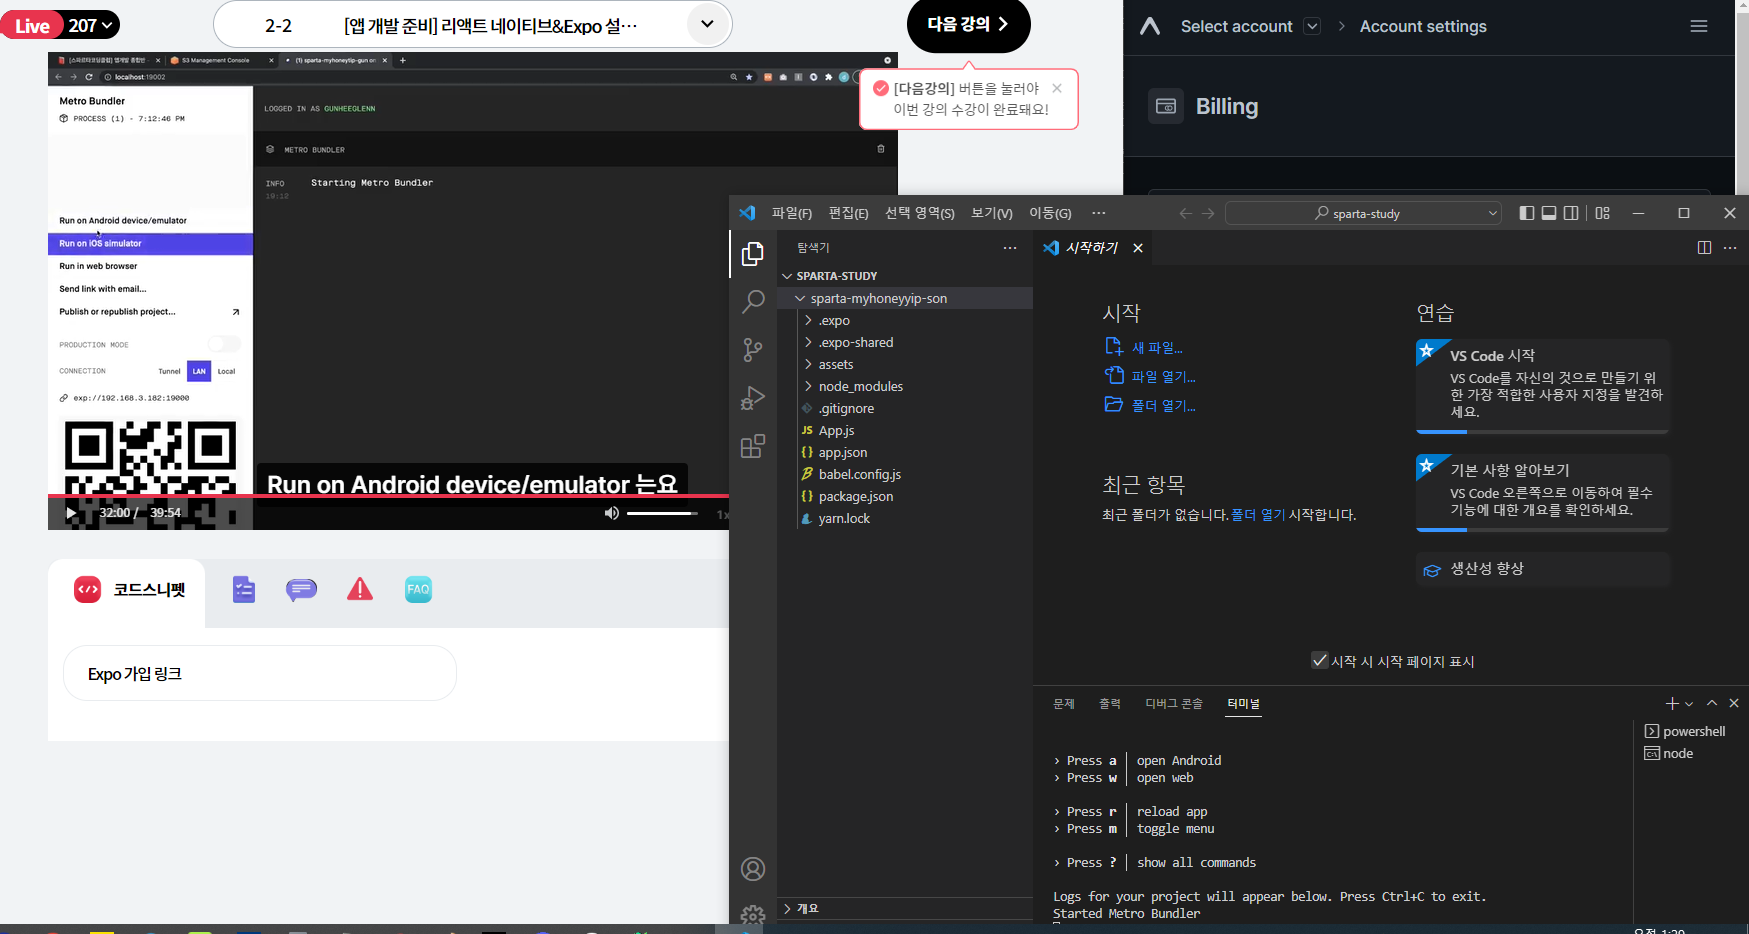Add a new terminal with the plus icon

pos(1672,704)
